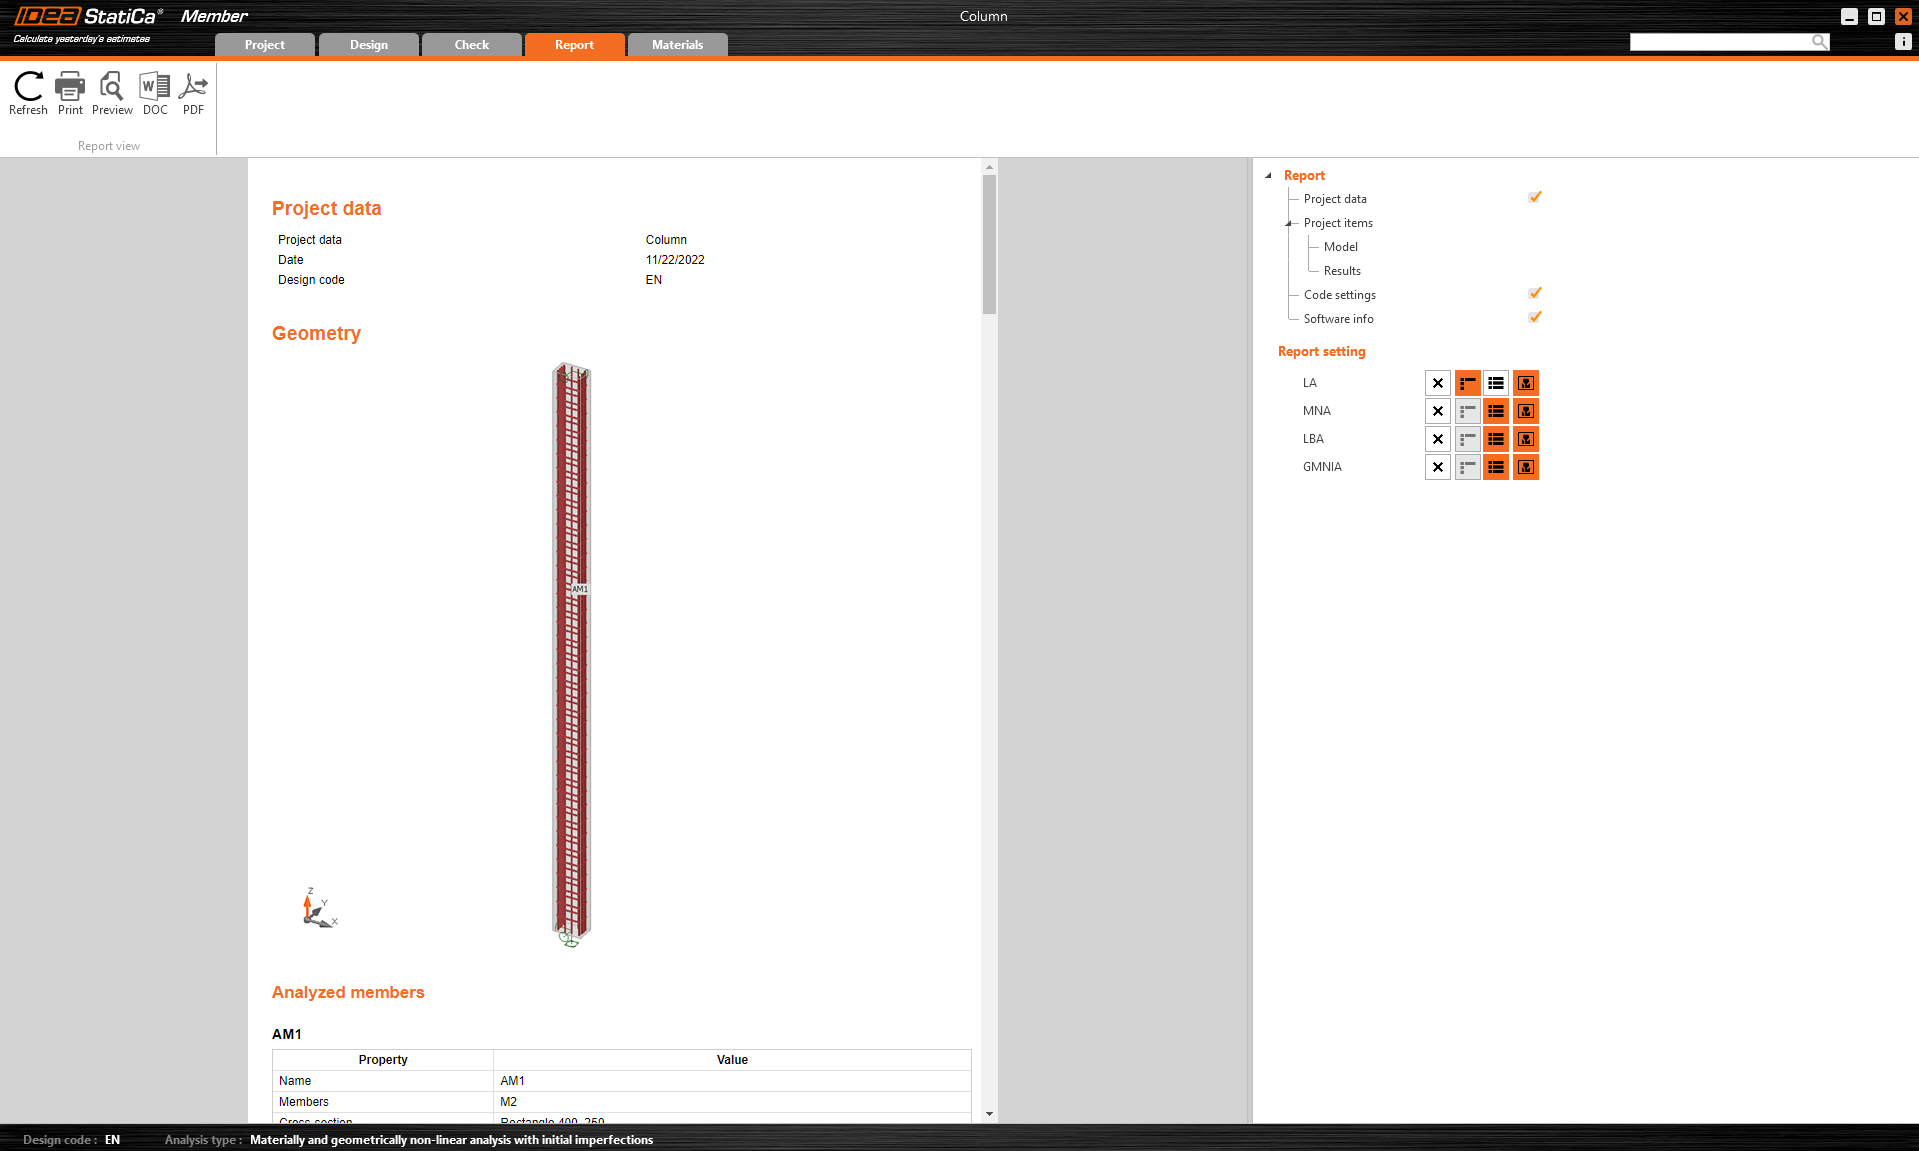Set LA report to brief summary

pos(1467,383)
